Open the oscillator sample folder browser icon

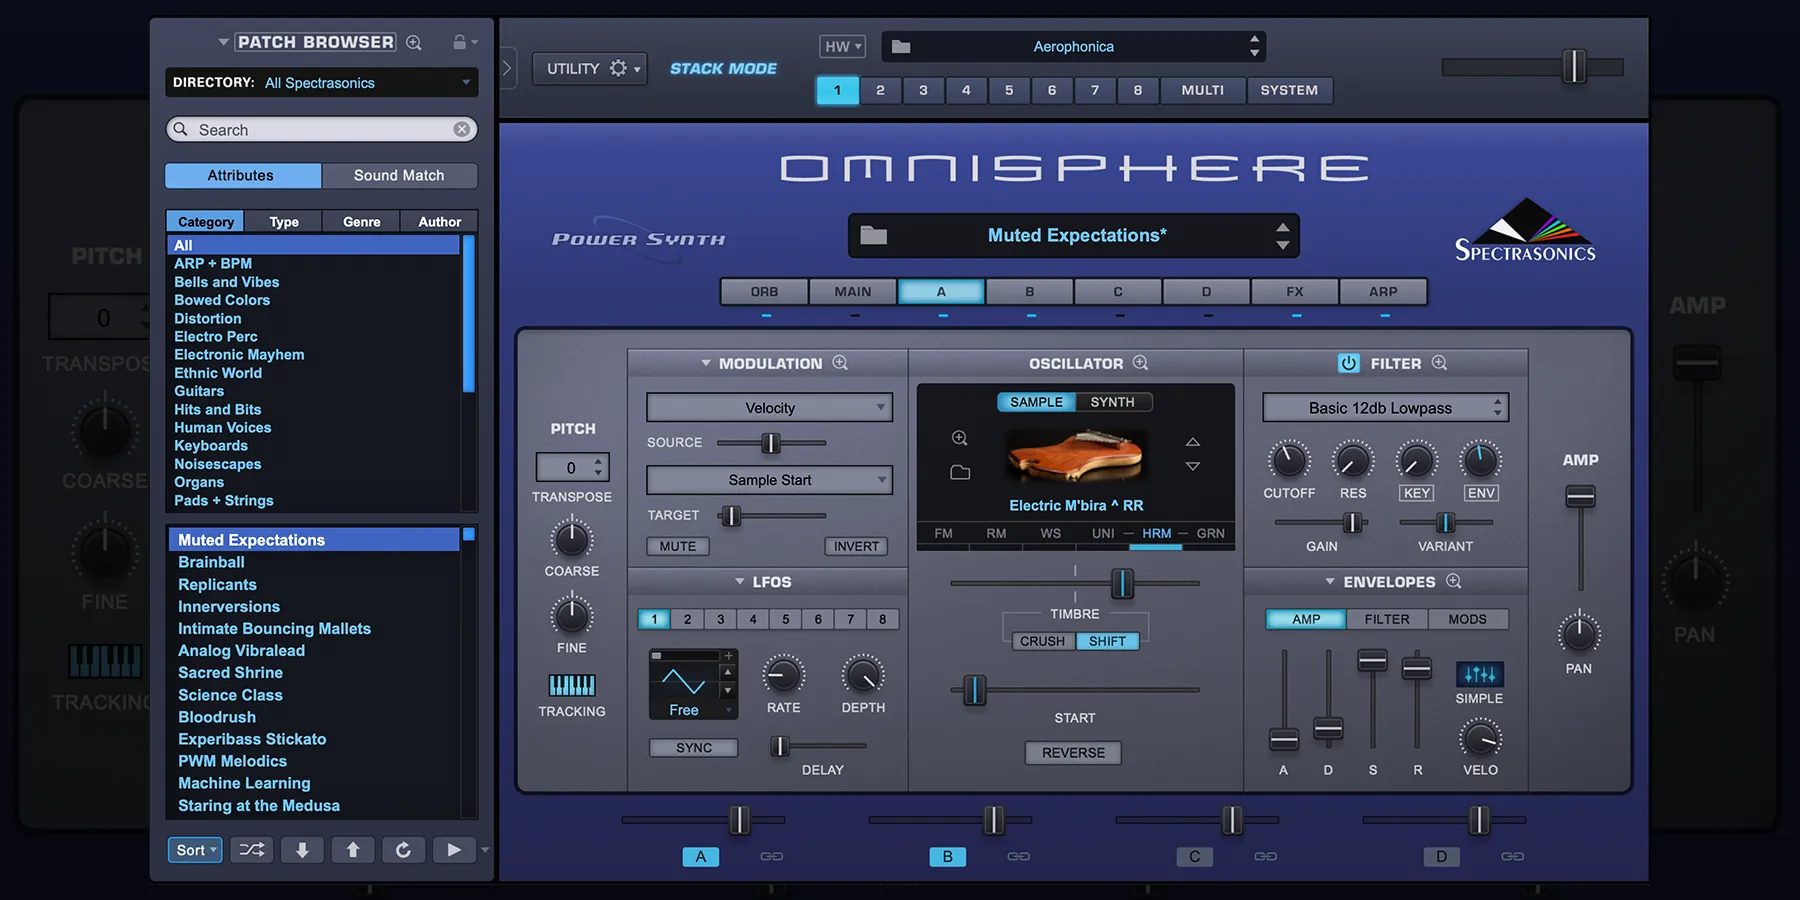960,472
